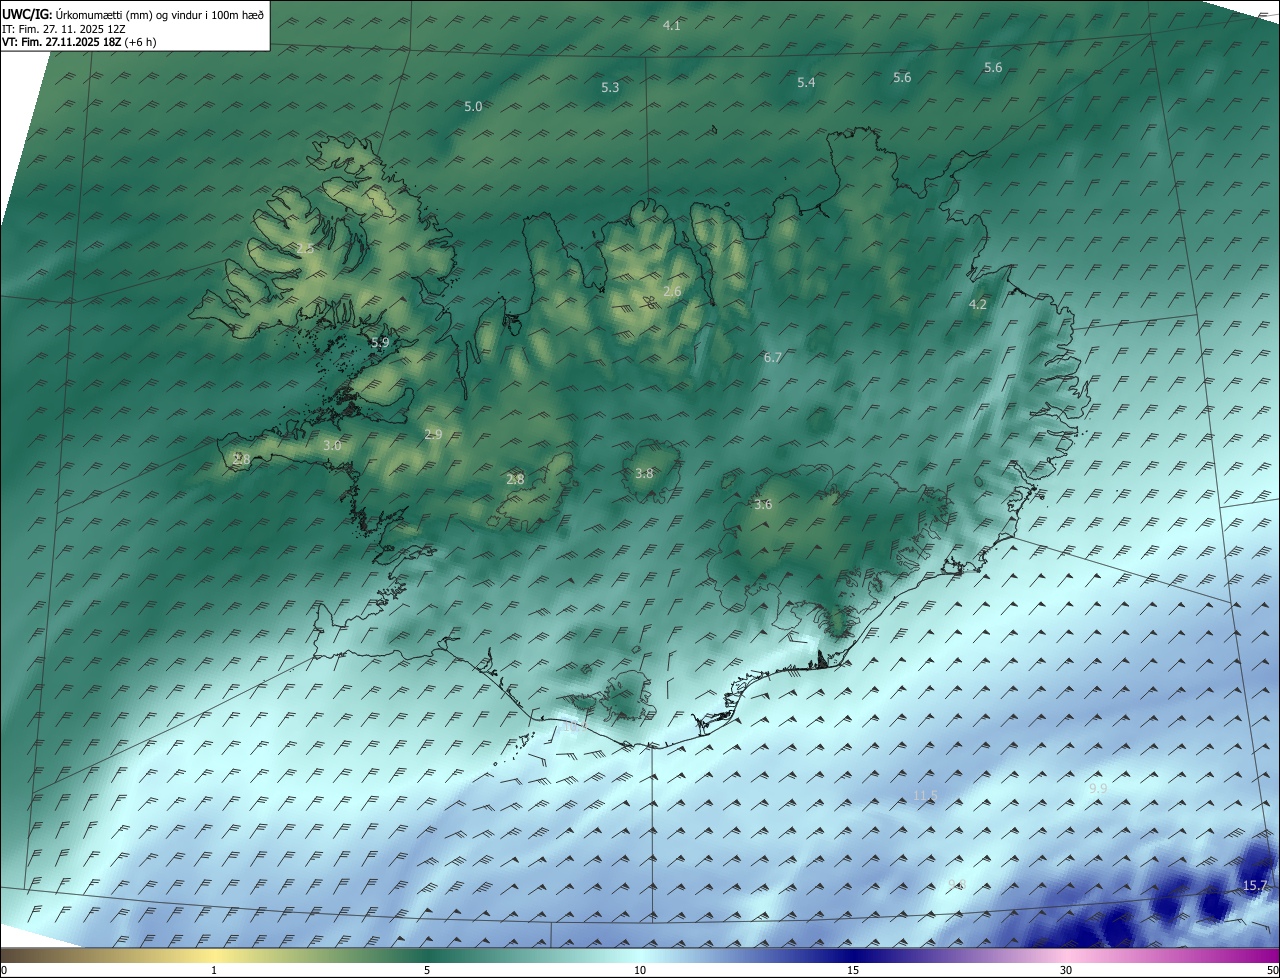Click the 11.5 value over the ocean
This screenshot has width=1280, height=978.
926,796
